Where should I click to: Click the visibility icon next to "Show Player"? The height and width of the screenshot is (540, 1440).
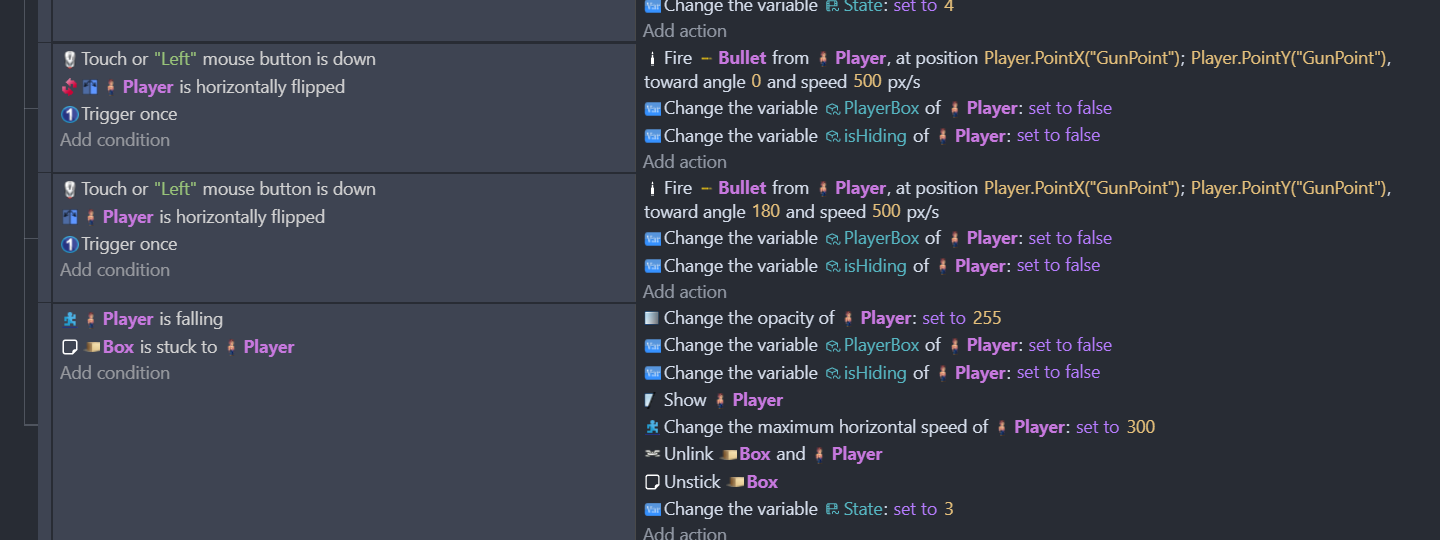[651, 400]
